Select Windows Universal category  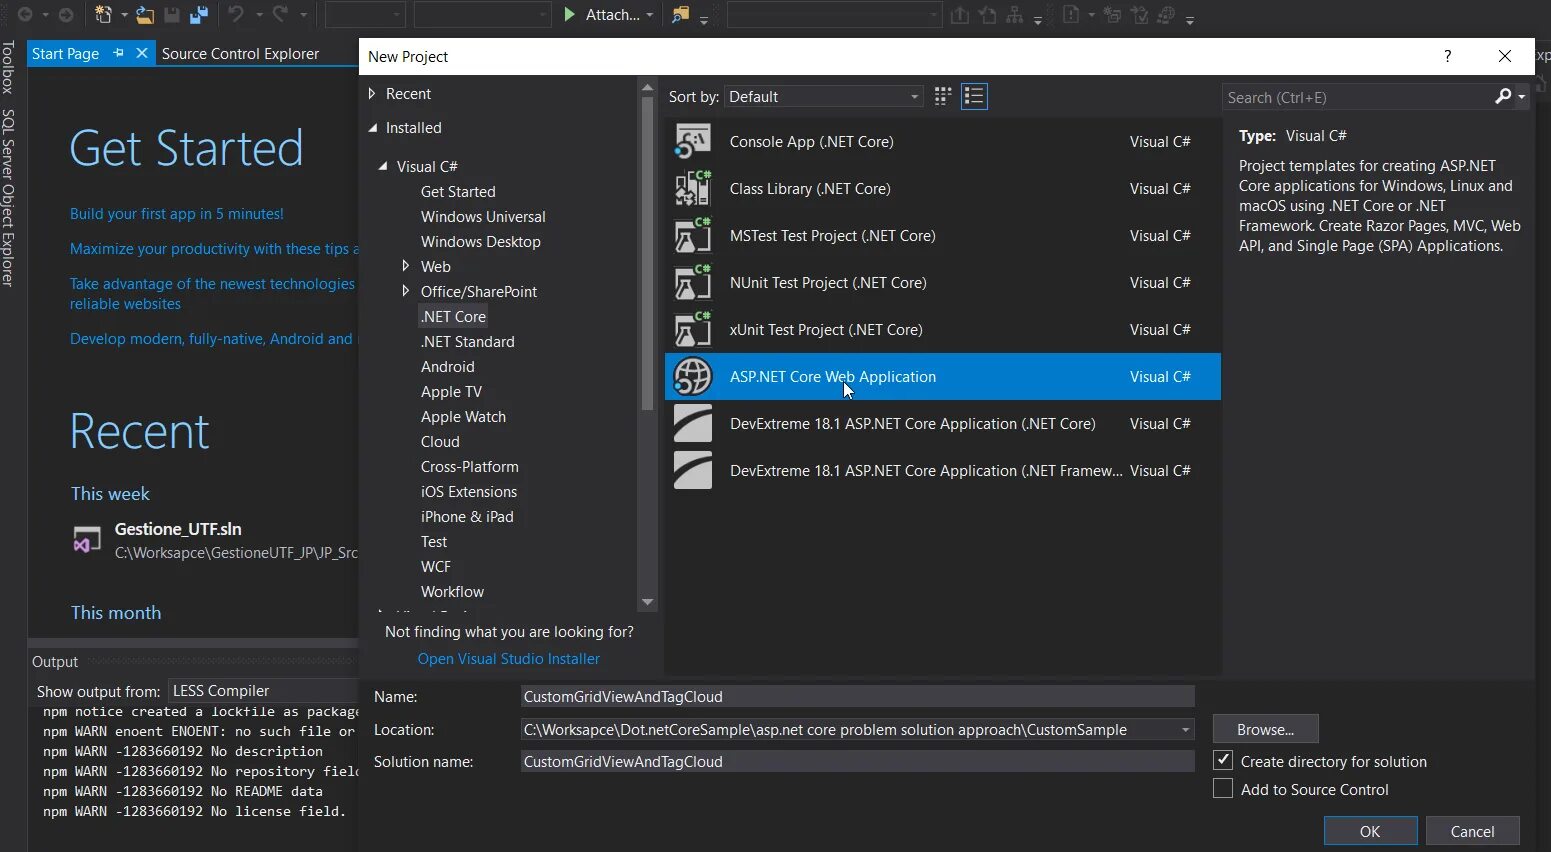[483, 216]
